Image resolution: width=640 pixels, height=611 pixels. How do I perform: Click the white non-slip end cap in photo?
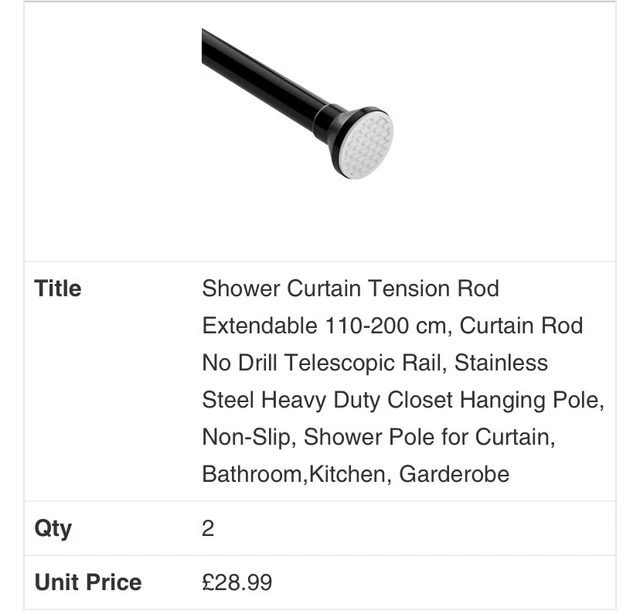367,146
